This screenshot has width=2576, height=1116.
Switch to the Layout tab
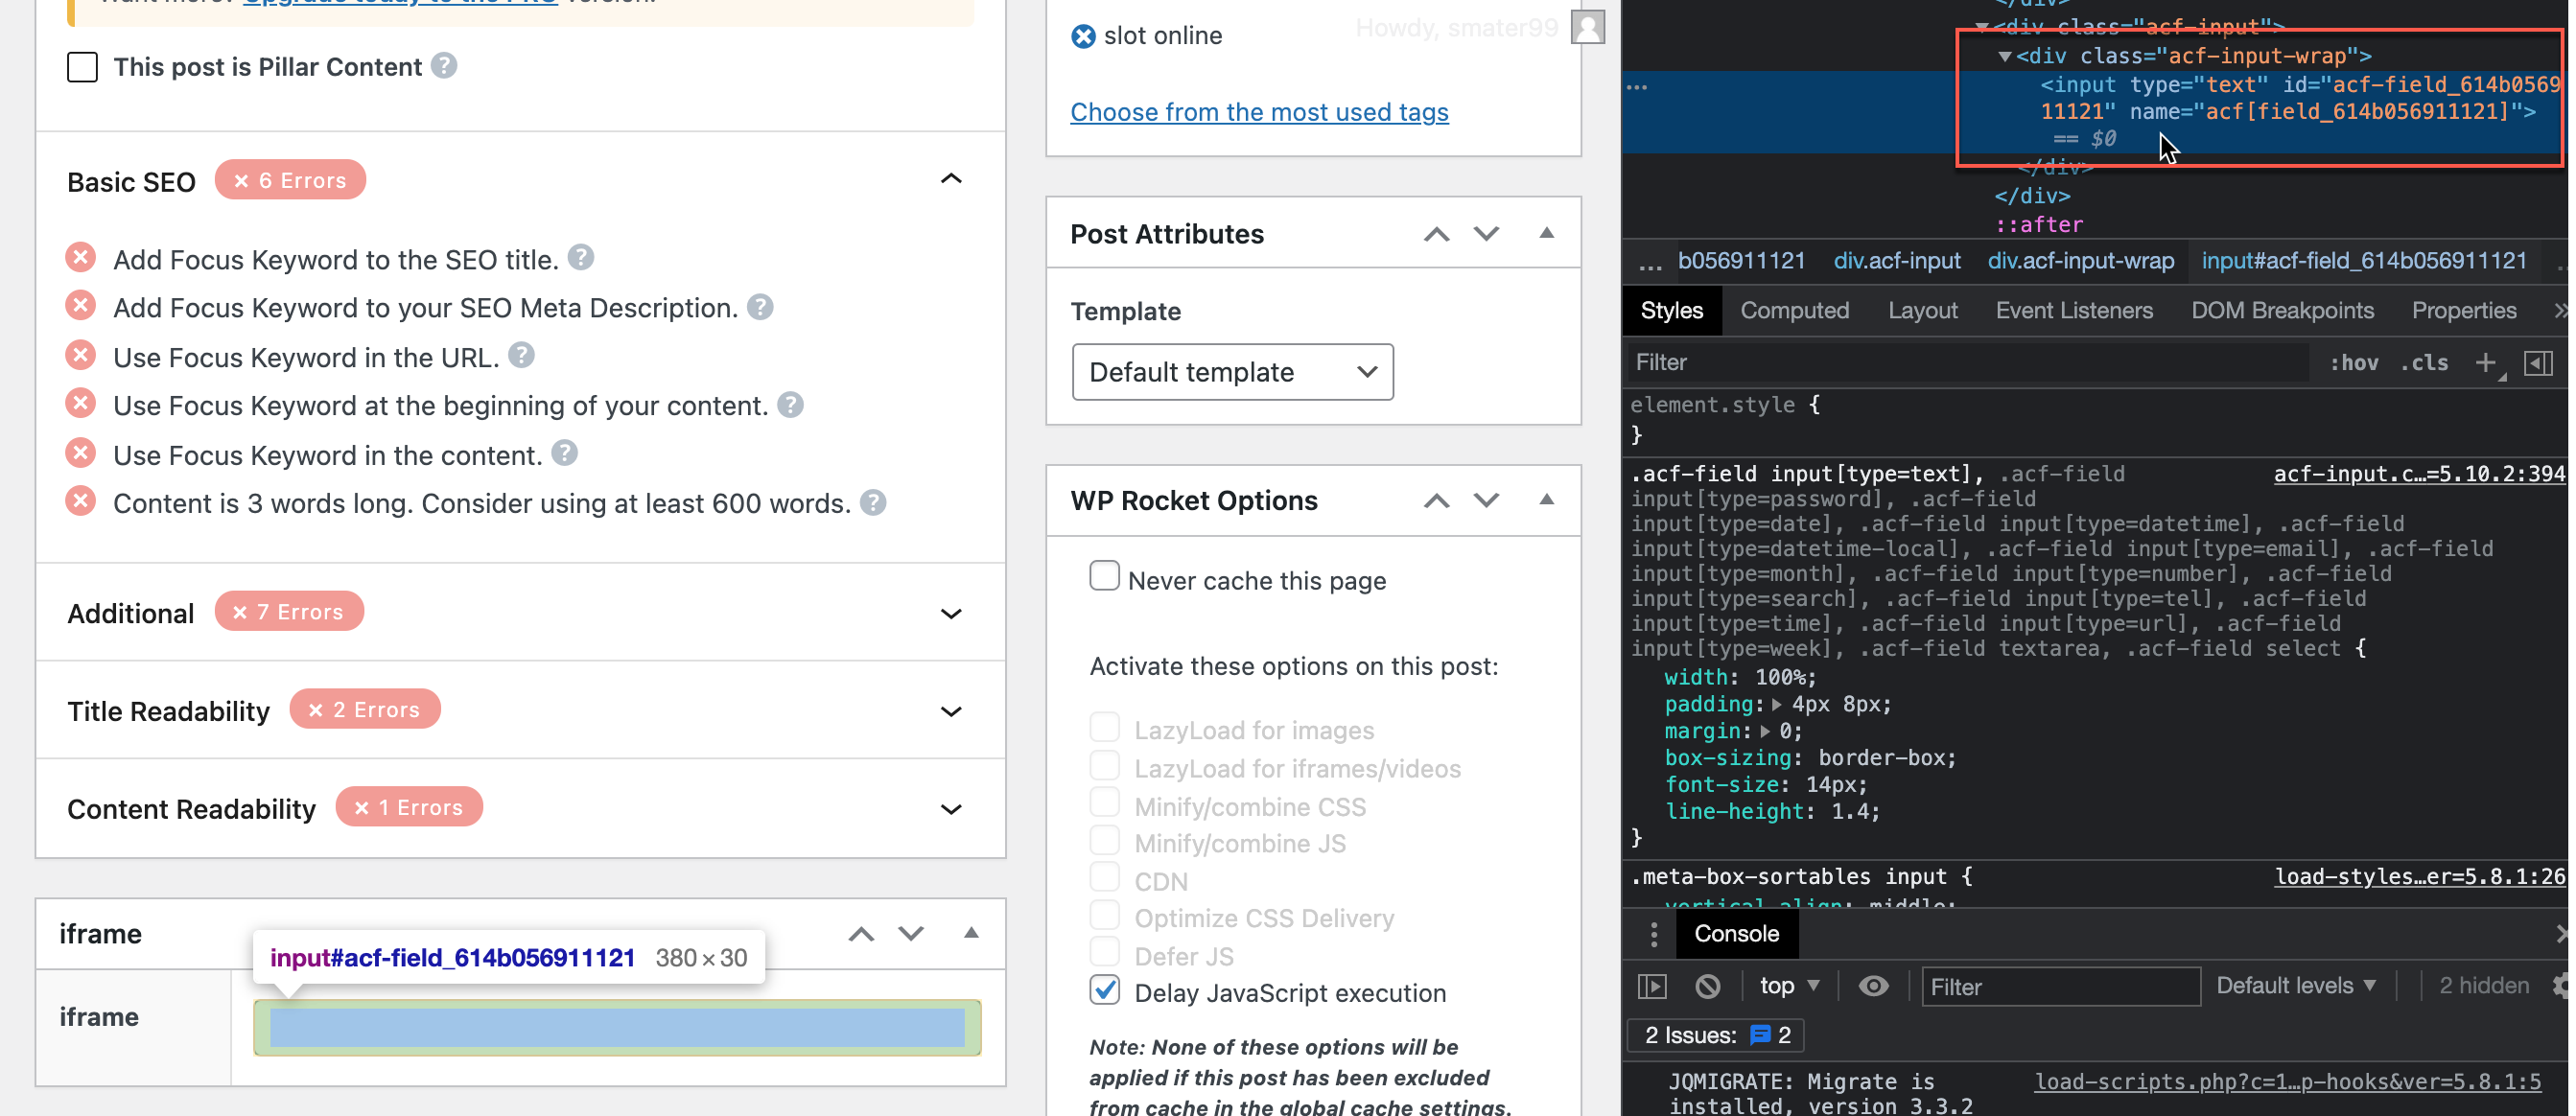tap(1922, 310)
